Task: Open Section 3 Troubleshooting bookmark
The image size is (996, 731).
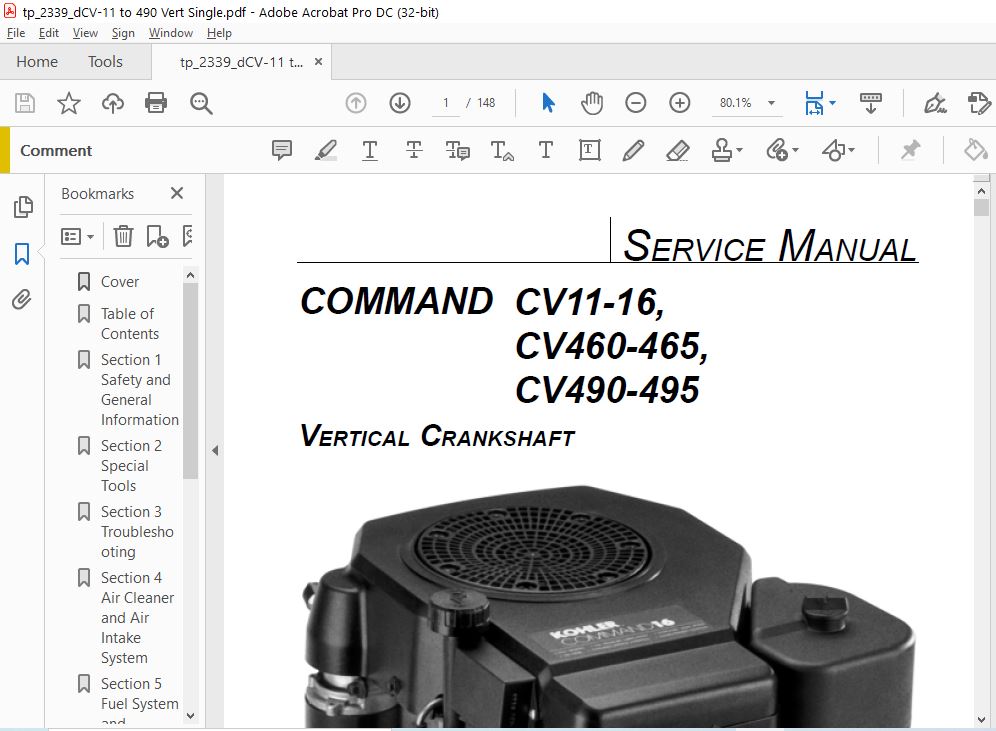Action: [137, 532]
